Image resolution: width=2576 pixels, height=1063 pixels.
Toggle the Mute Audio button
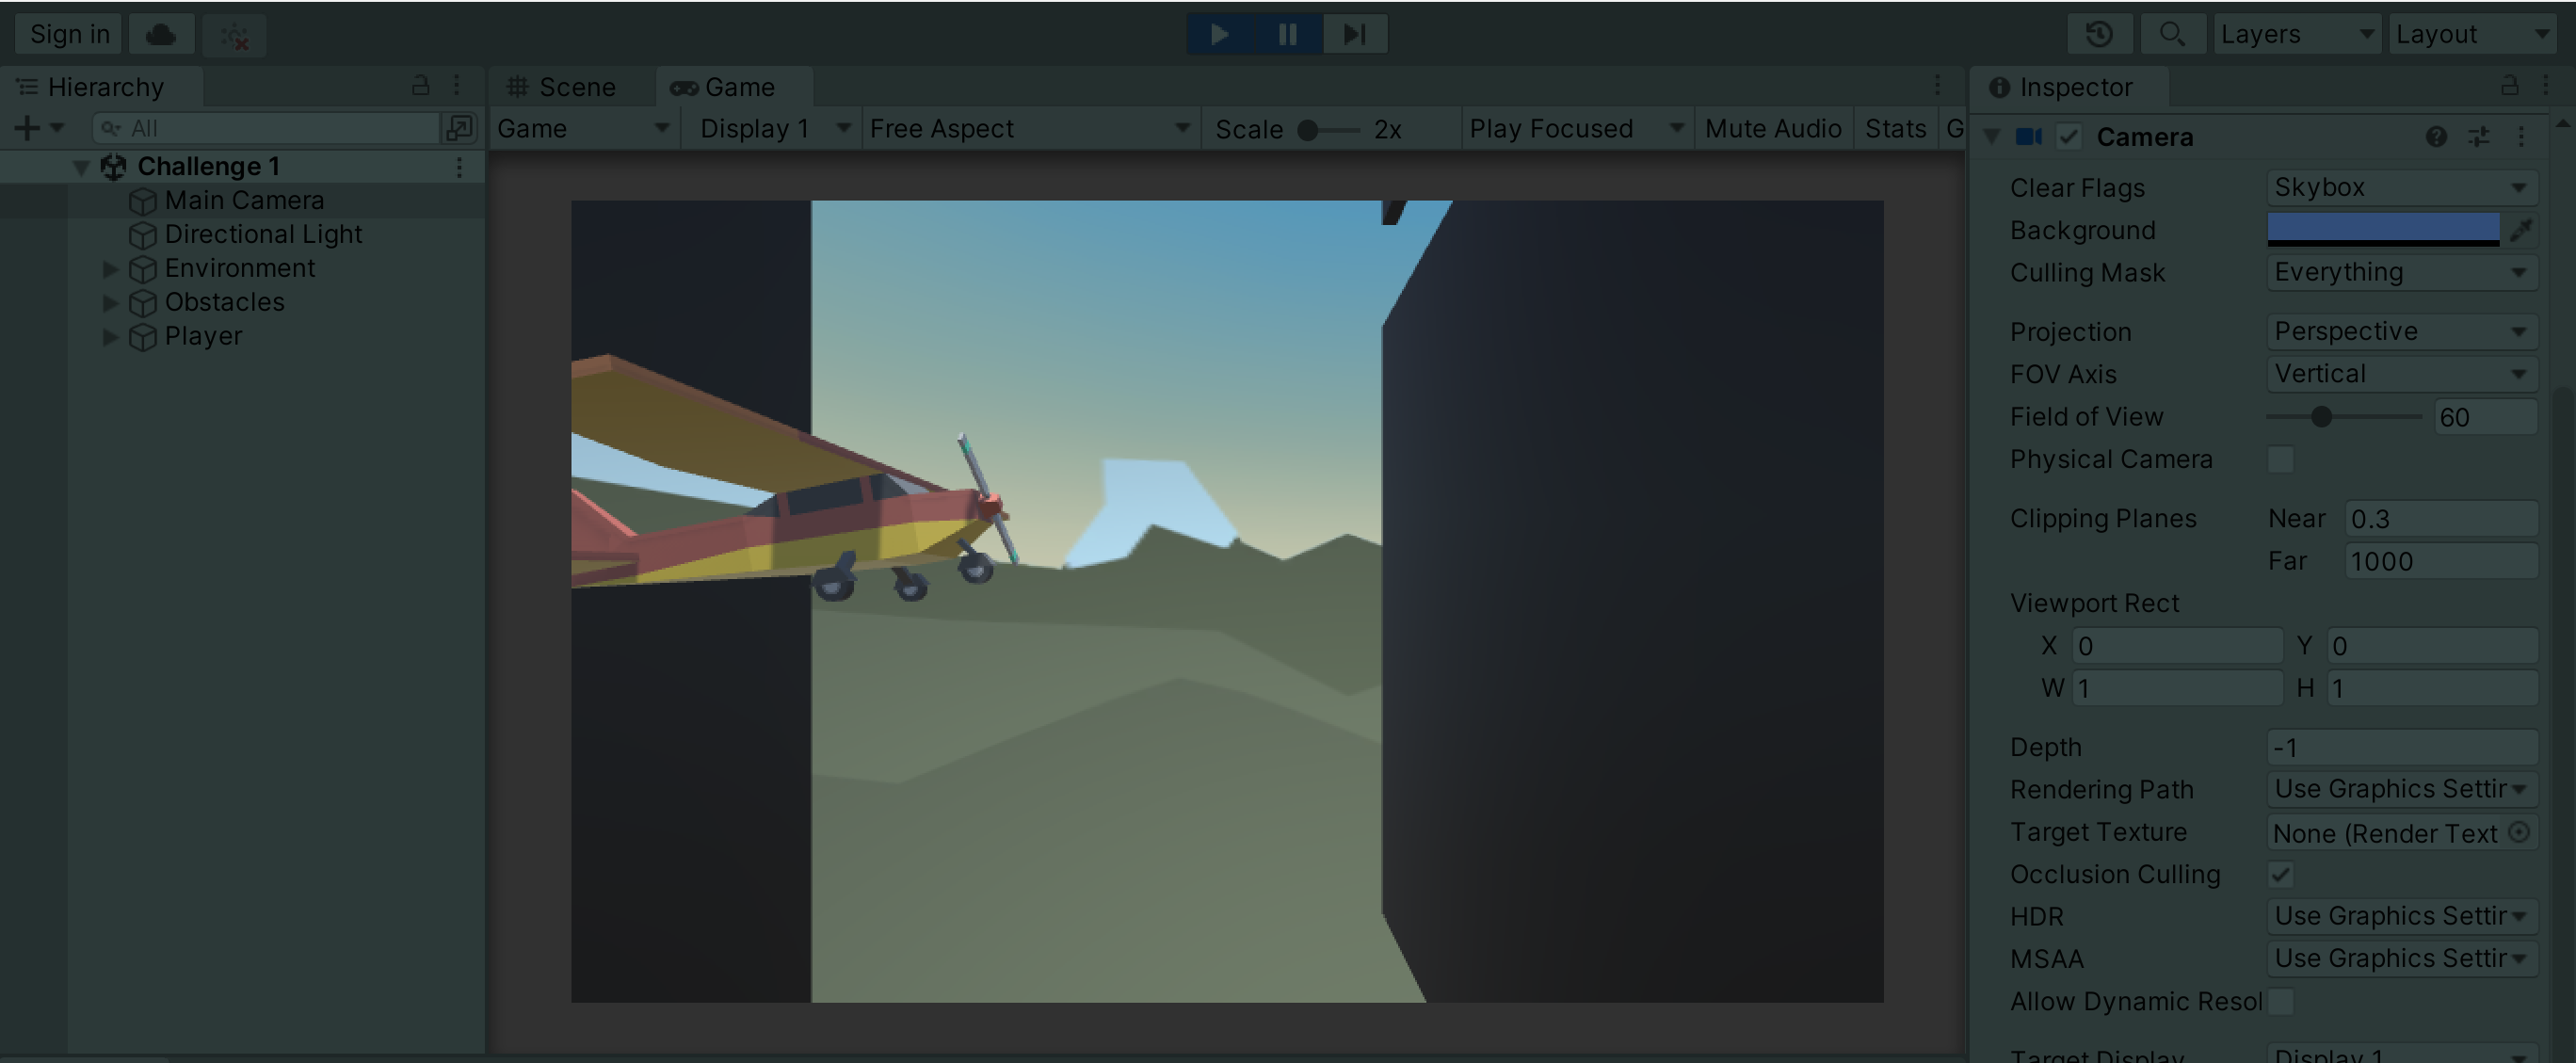coord(1772,129)
